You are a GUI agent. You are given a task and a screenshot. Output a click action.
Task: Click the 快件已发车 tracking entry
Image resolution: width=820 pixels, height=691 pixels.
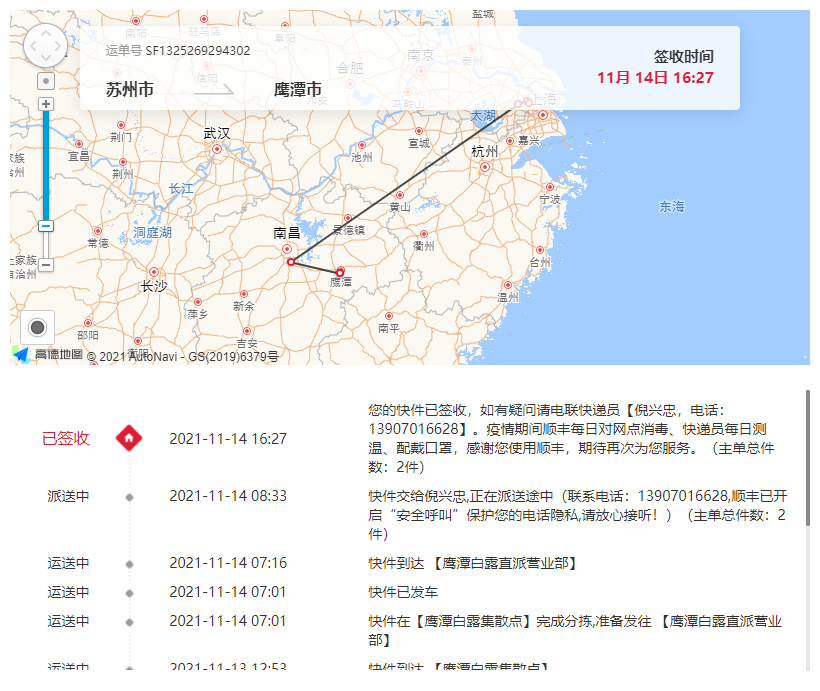click(403, 592)
